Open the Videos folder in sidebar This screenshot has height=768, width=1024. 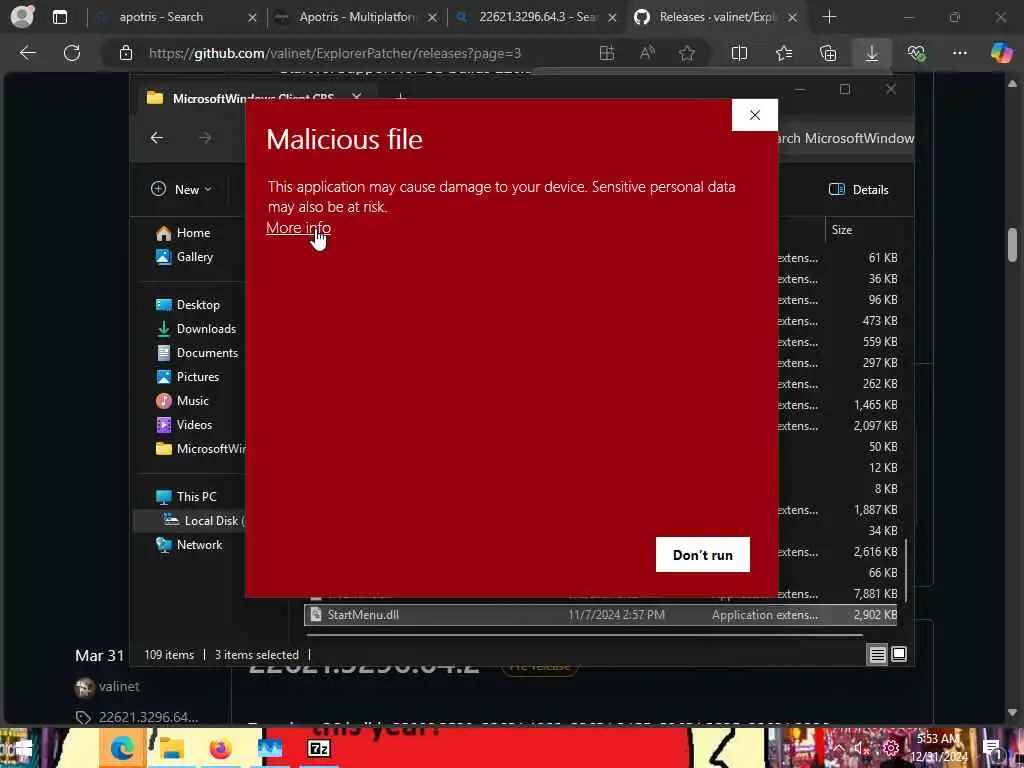pos(184,425)
